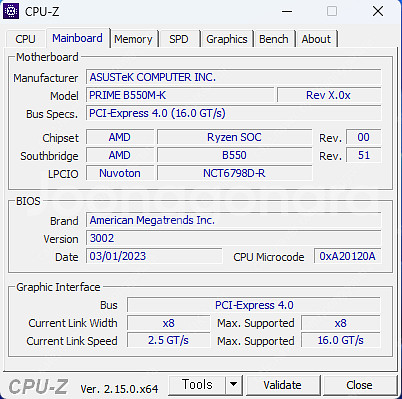
Task: Select the Mainboard tab
Action: point(77,38)
